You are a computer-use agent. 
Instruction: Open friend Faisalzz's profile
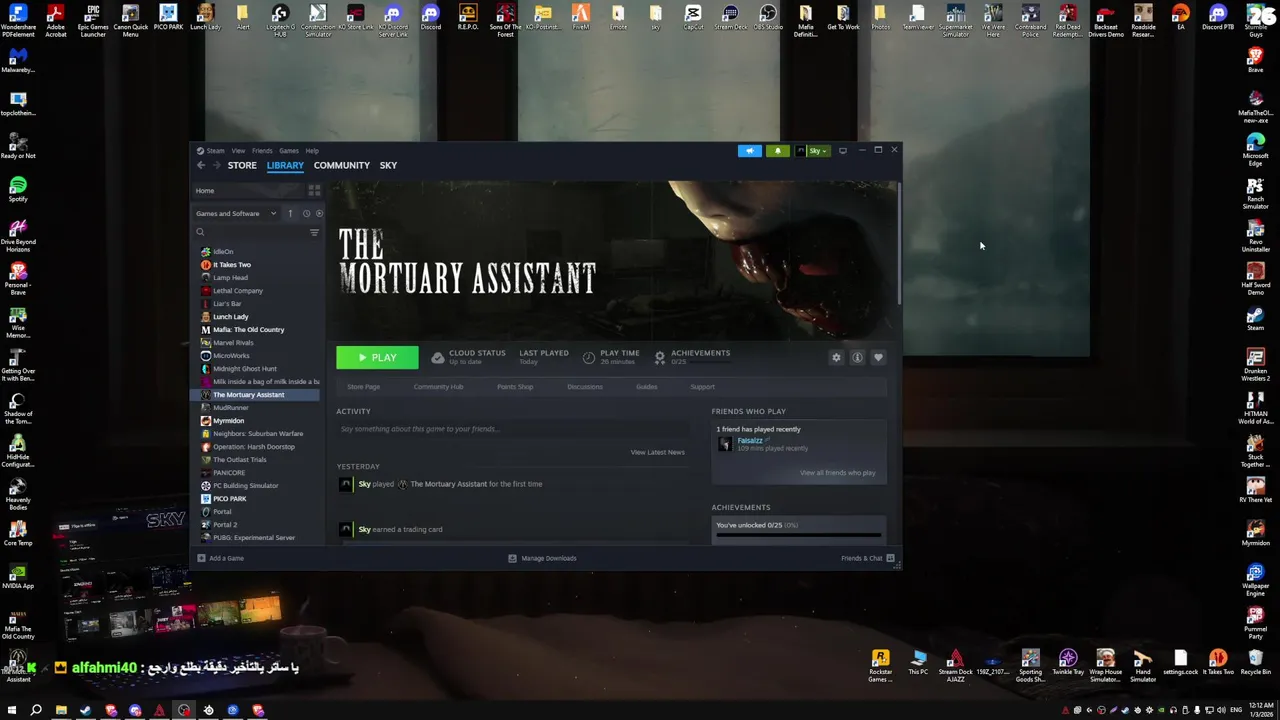click(x=749, y=441)
